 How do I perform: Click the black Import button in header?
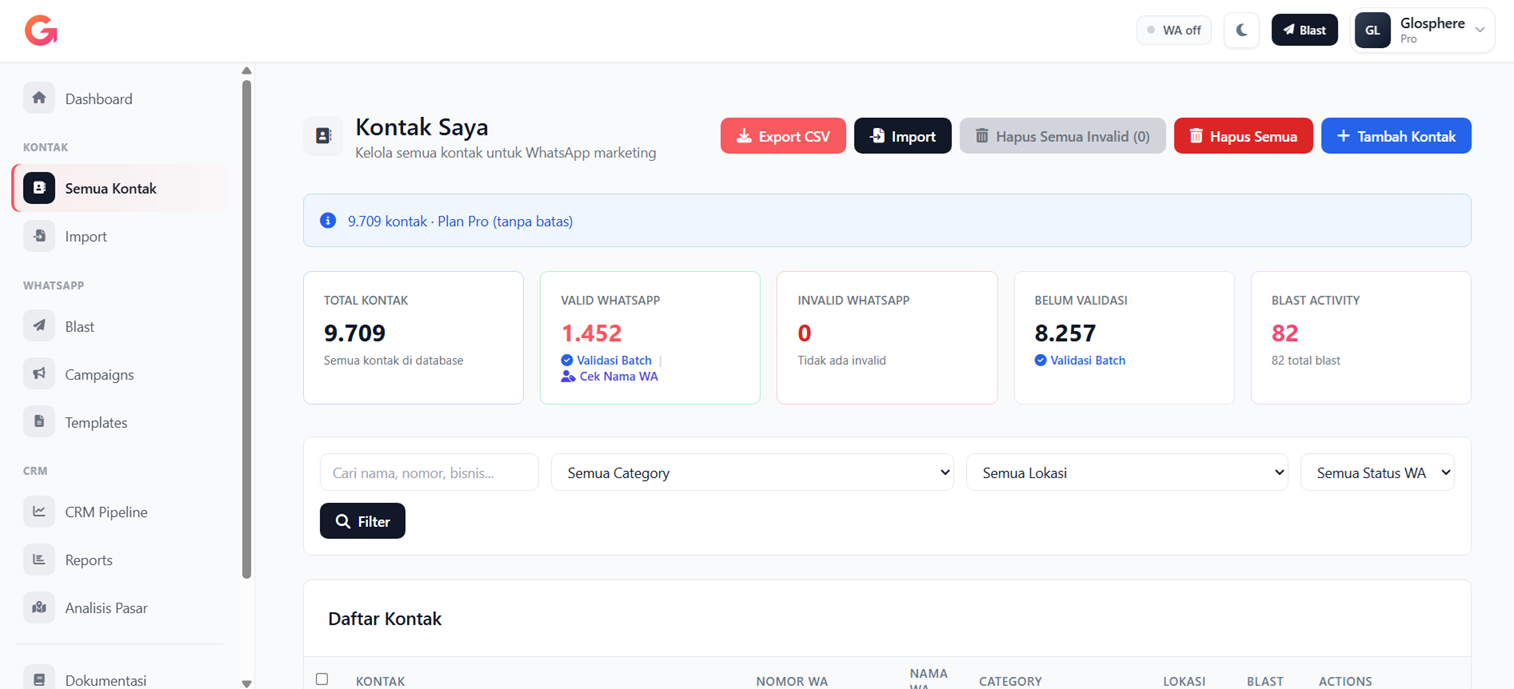point(902,136)
